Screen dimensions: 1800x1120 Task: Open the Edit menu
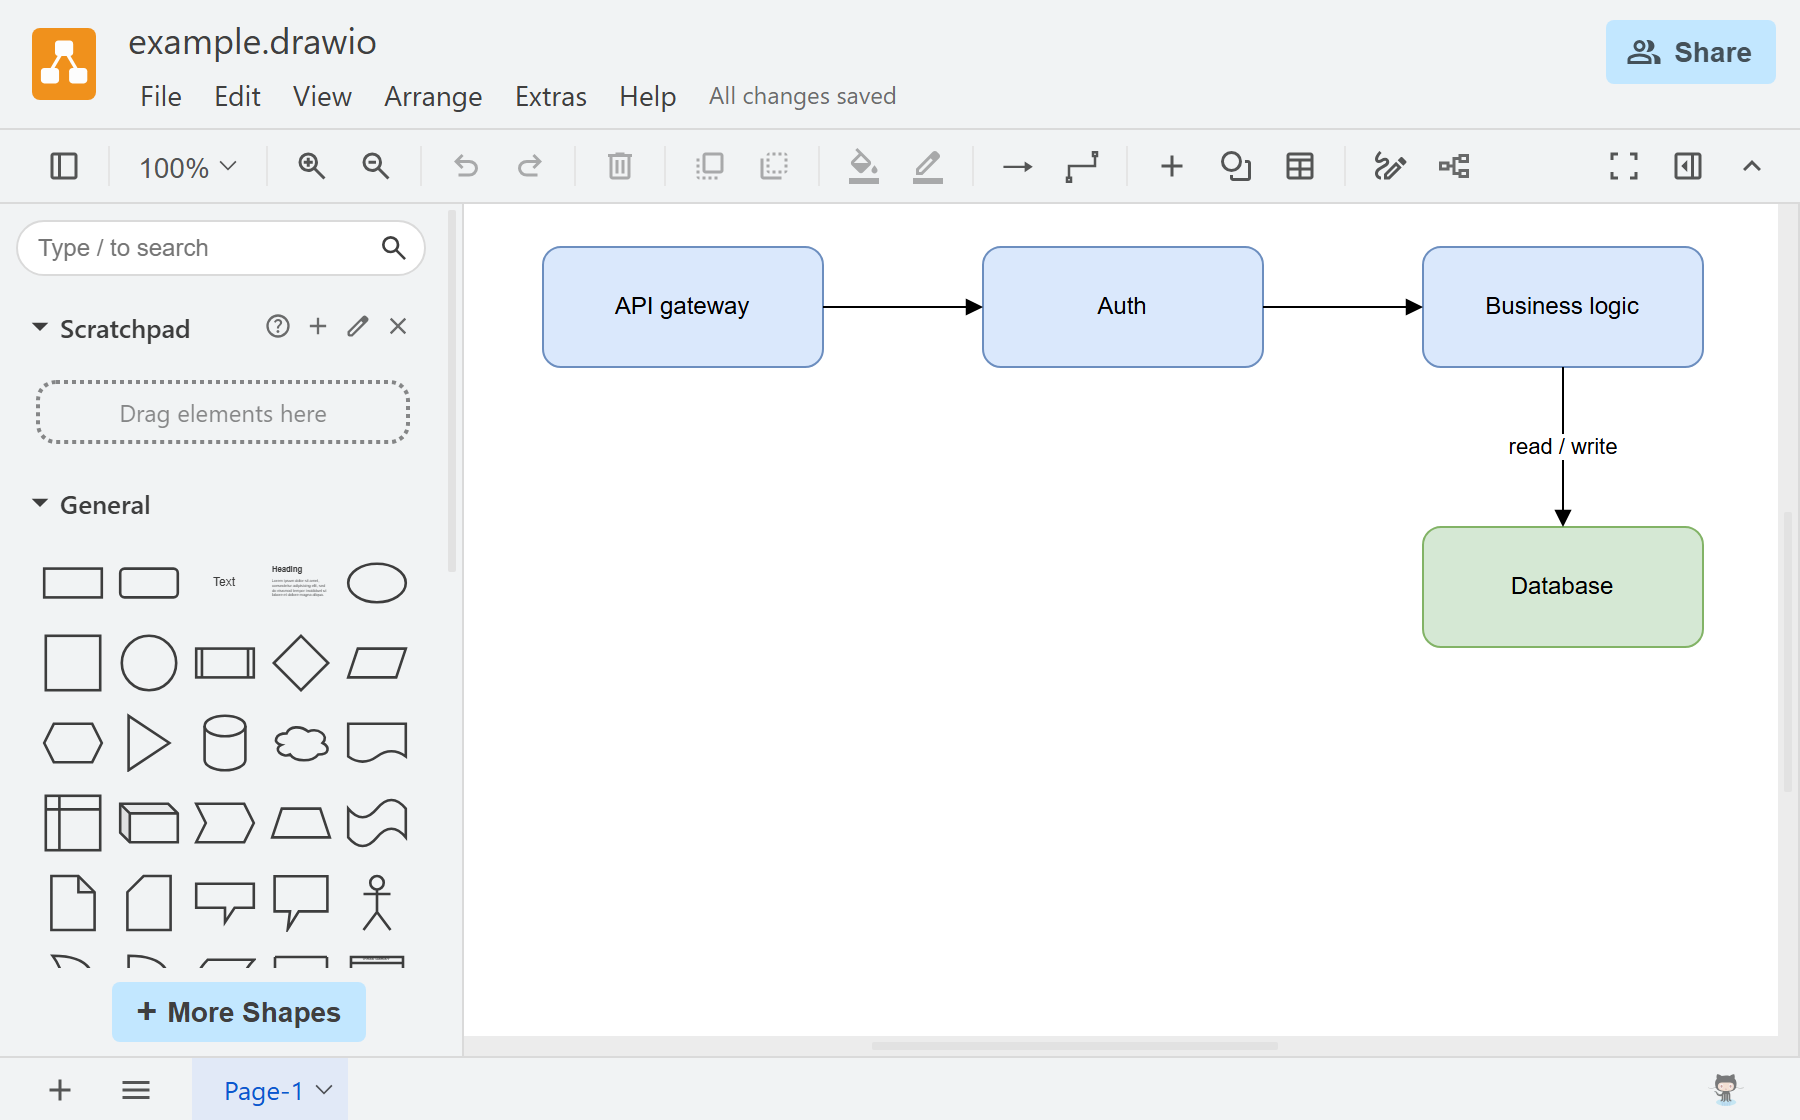(x=237, y=97)
